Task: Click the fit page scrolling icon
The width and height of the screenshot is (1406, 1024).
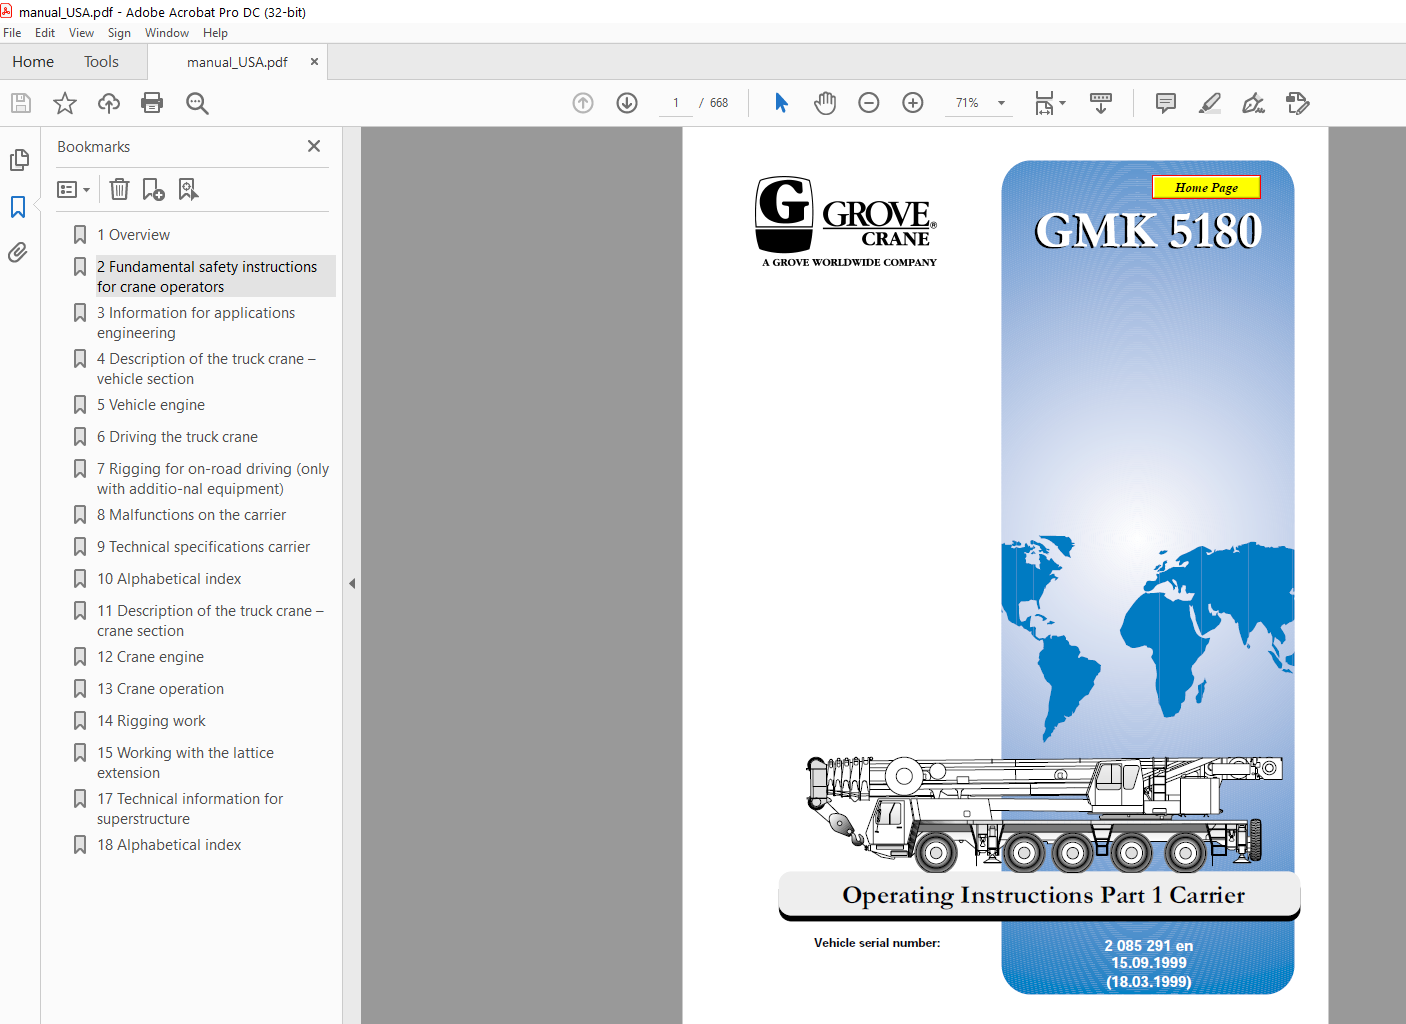Action: click(x=1044, y=103)
